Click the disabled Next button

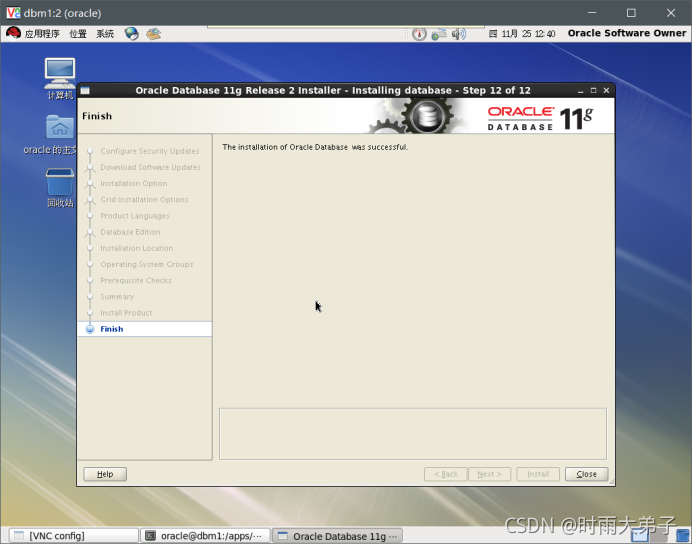tap(489, 474)
